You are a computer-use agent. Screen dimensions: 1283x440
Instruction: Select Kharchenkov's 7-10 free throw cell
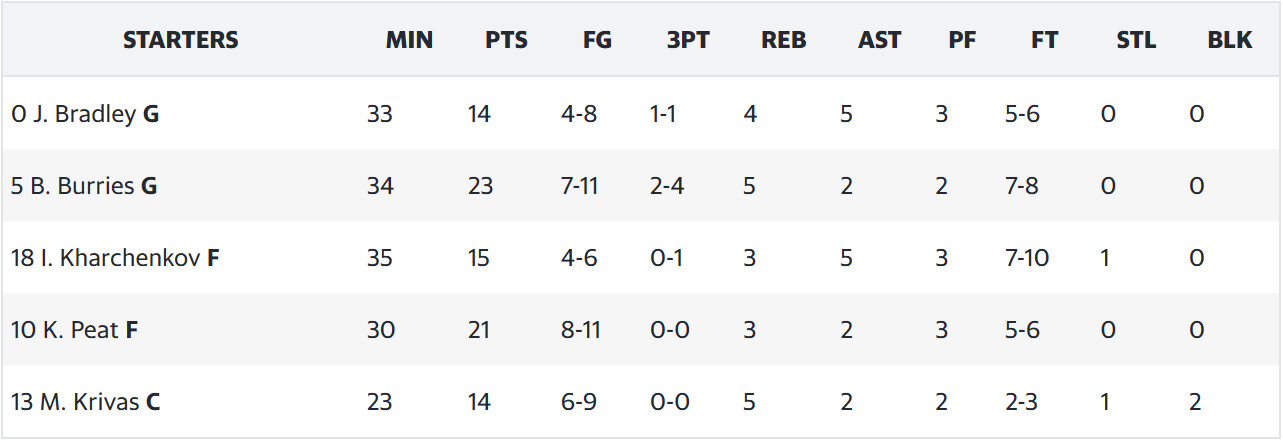click(x=1027, y=258)
